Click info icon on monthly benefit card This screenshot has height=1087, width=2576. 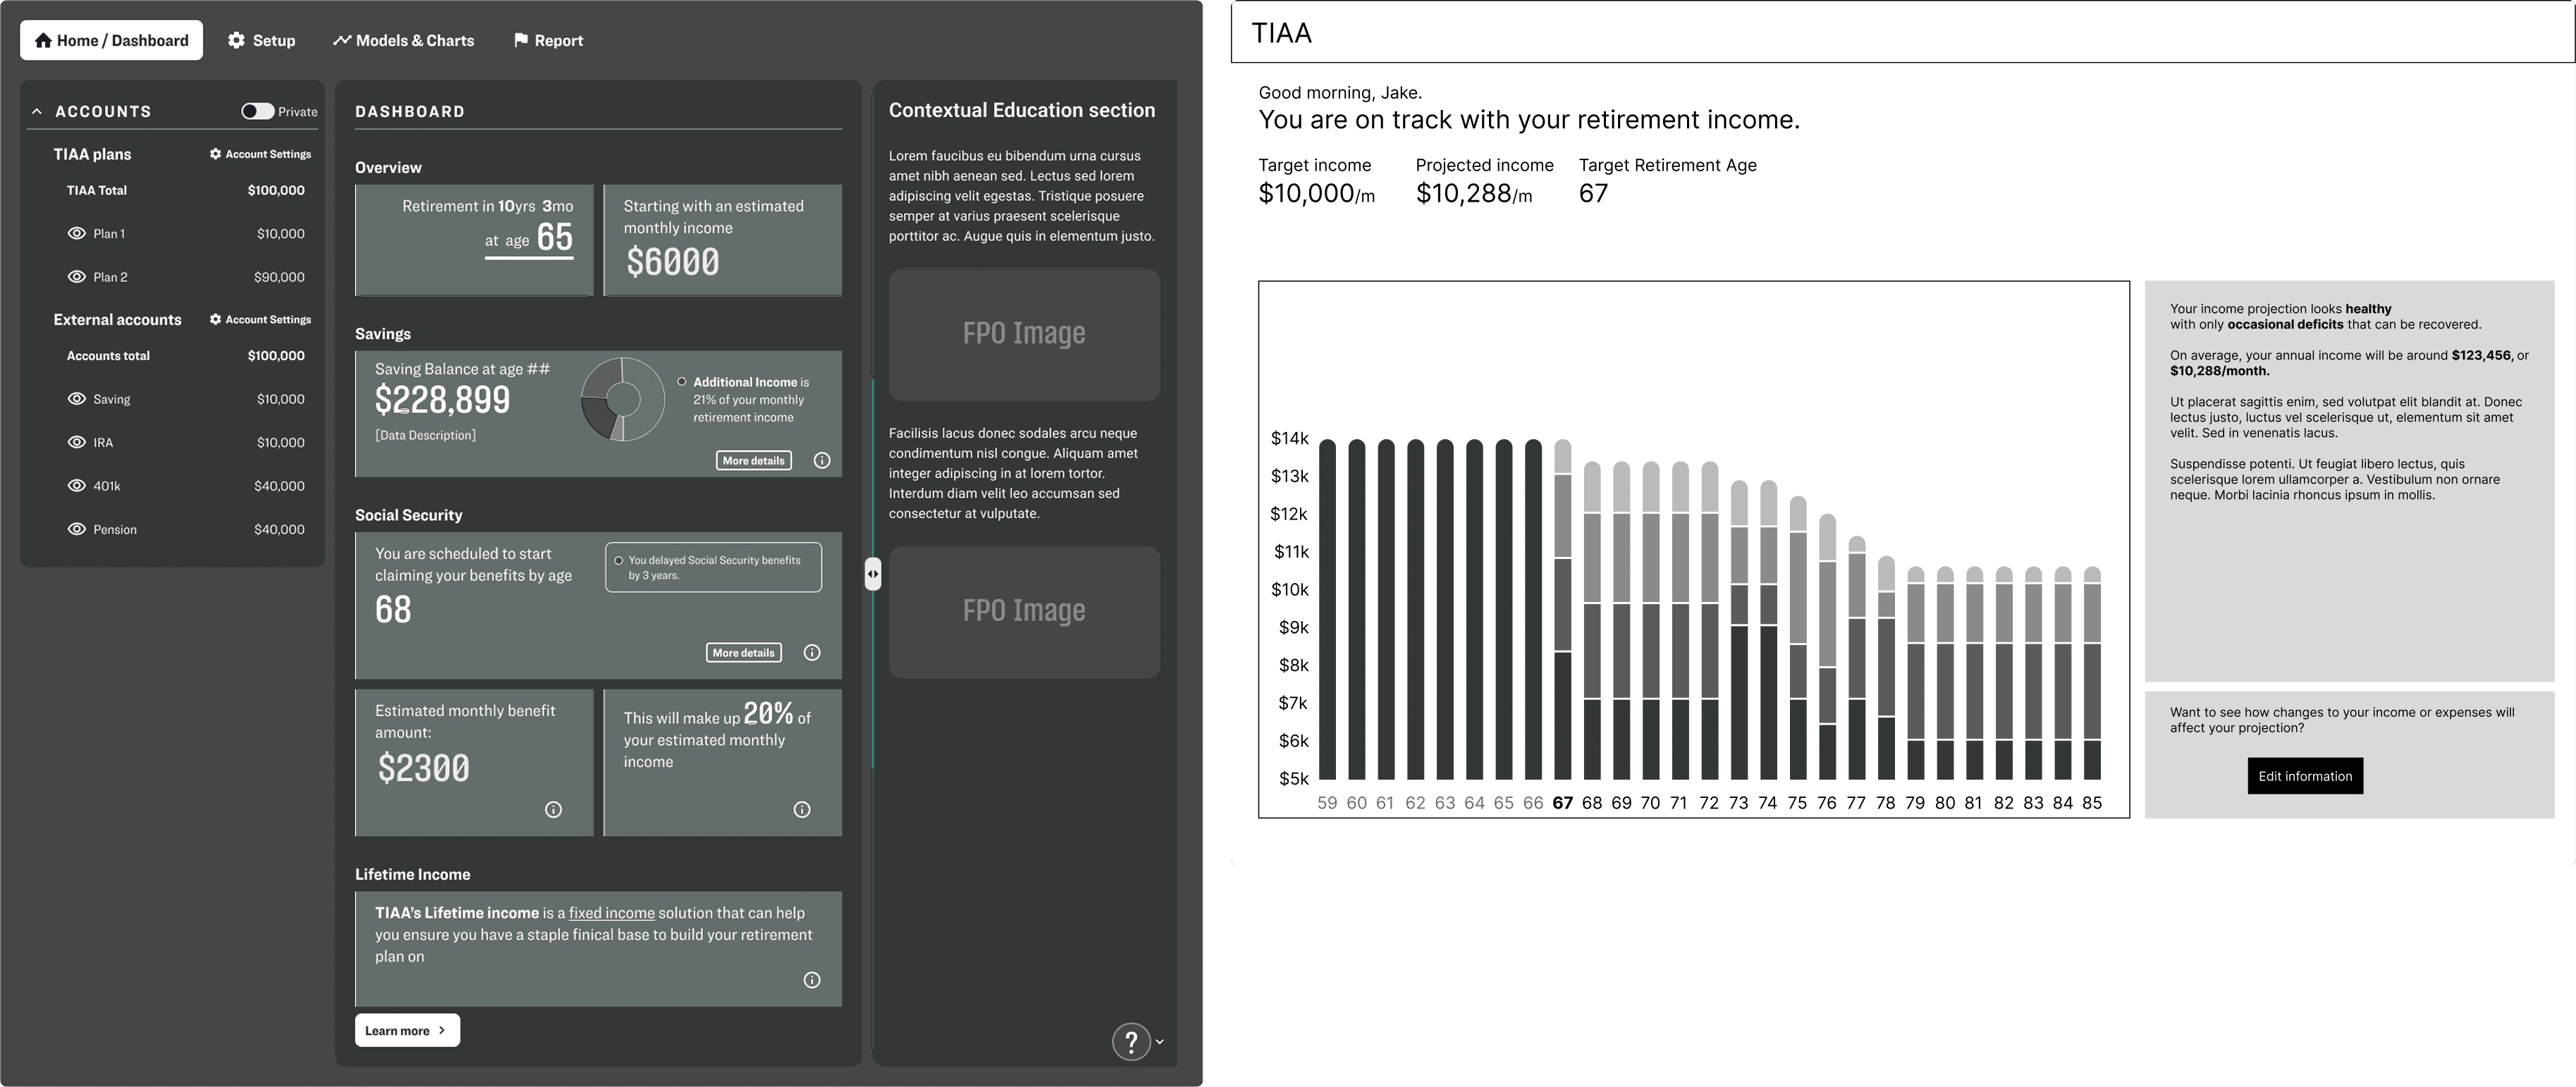(553, 810)
